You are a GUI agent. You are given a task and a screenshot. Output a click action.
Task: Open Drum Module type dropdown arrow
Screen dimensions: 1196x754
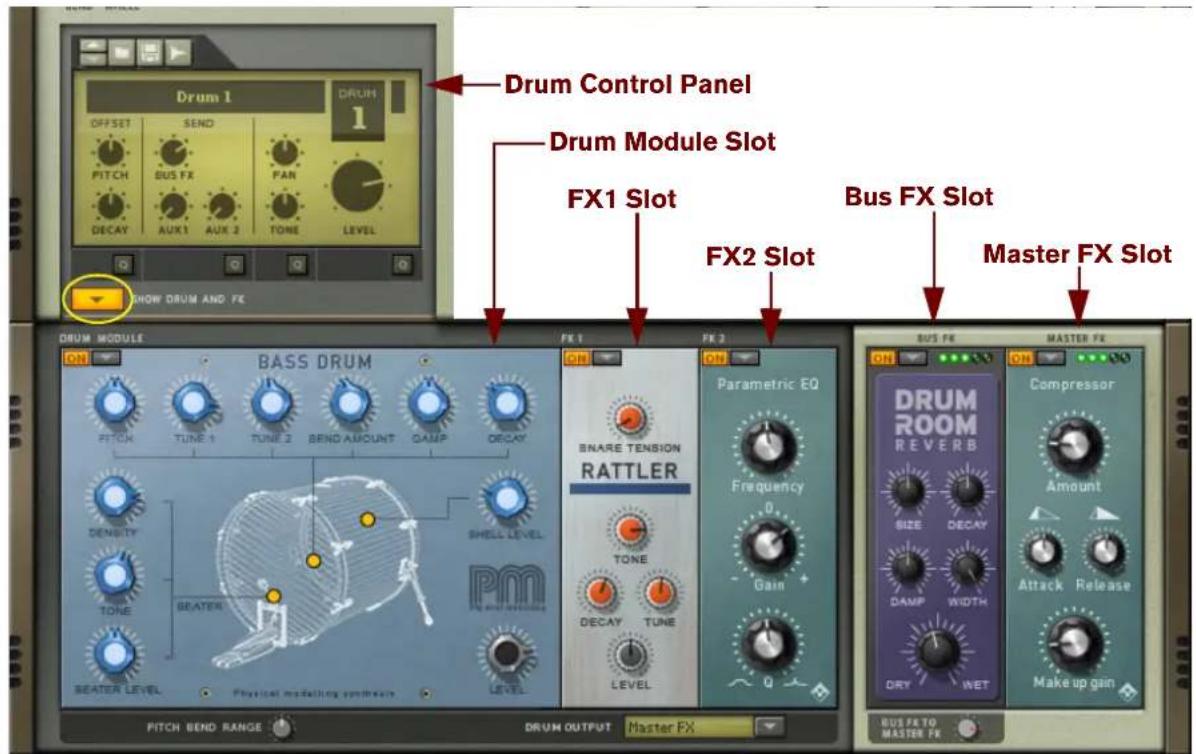(x=106, y=358)
